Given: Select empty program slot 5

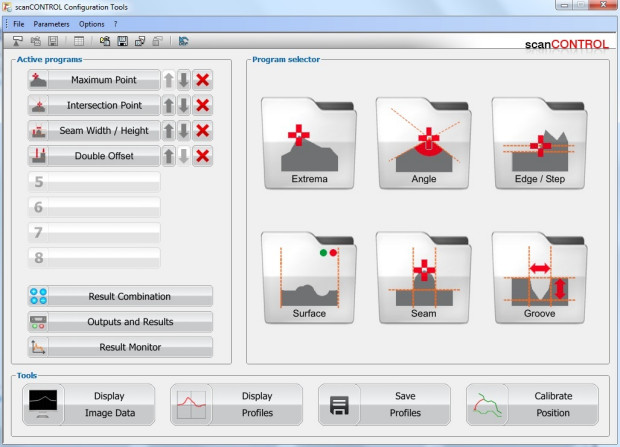Looking at the screenshot, I should pos(94,182).
